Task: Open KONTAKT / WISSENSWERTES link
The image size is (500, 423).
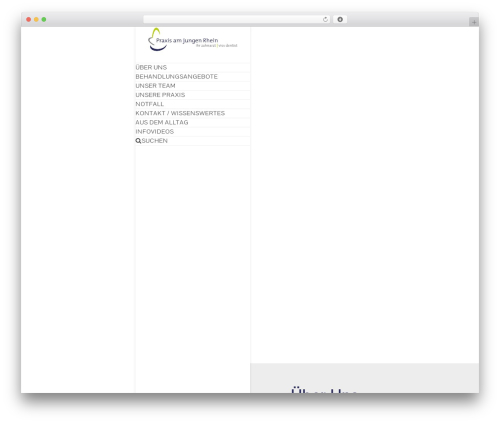Action: (x=180, y=113)
